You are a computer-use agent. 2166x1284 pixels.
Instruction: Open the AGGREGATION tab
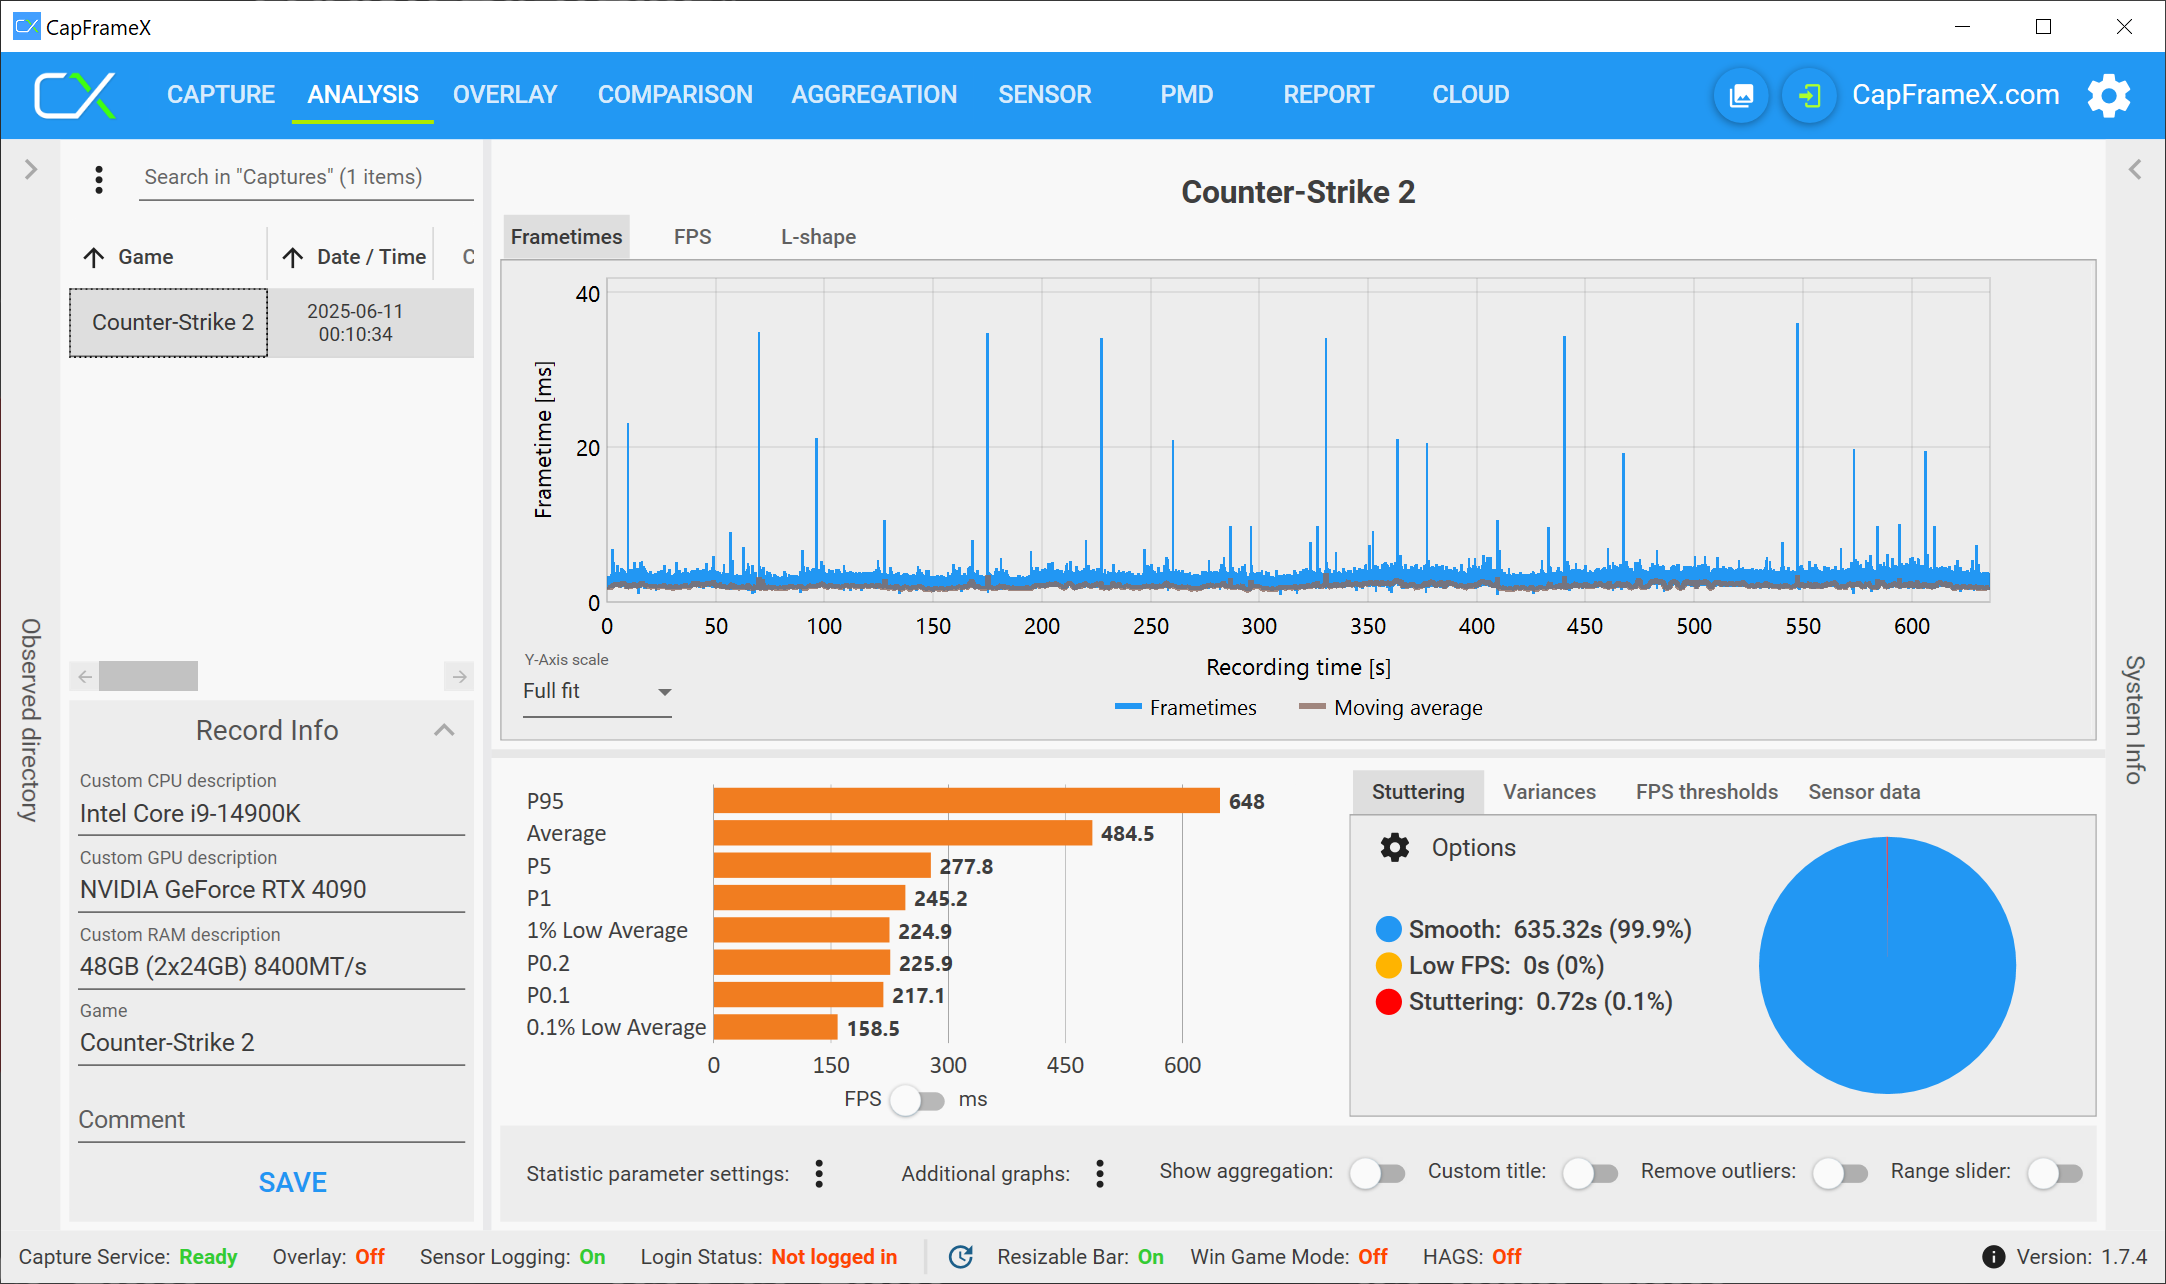[874, 95]
